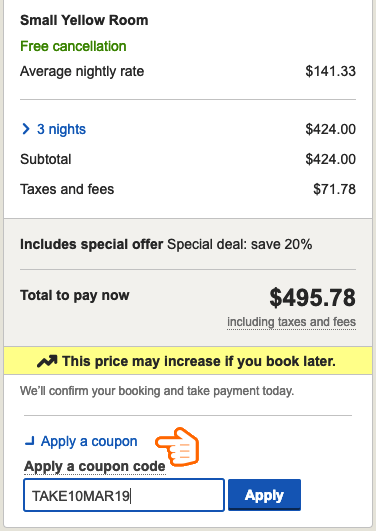Screen dimensions: 376x531
Task: Focus the coupon code input field
Action: pos(124,495)
